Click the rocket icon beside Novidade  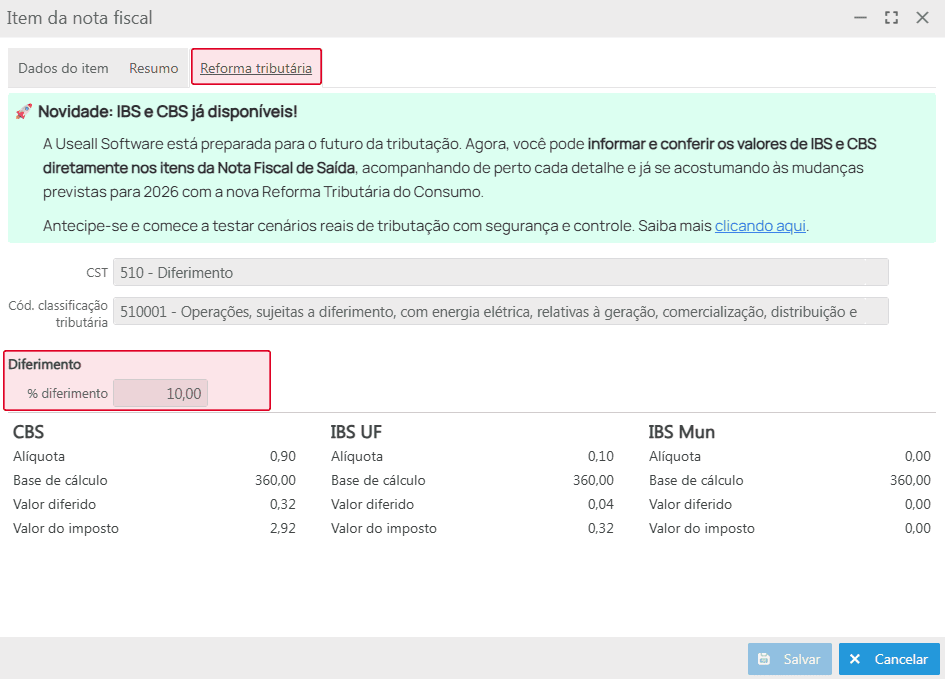tap(24, 112)
